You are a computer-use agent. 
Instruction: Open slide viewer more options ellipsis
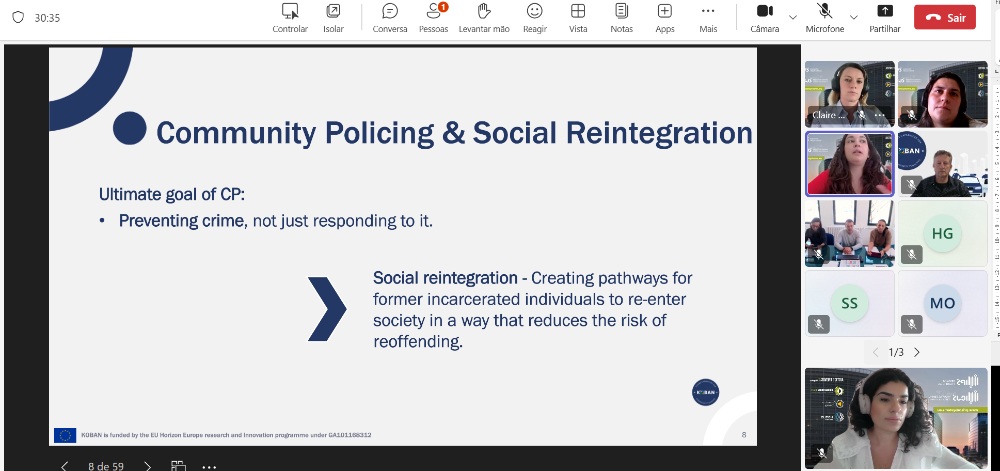[209, 467]
